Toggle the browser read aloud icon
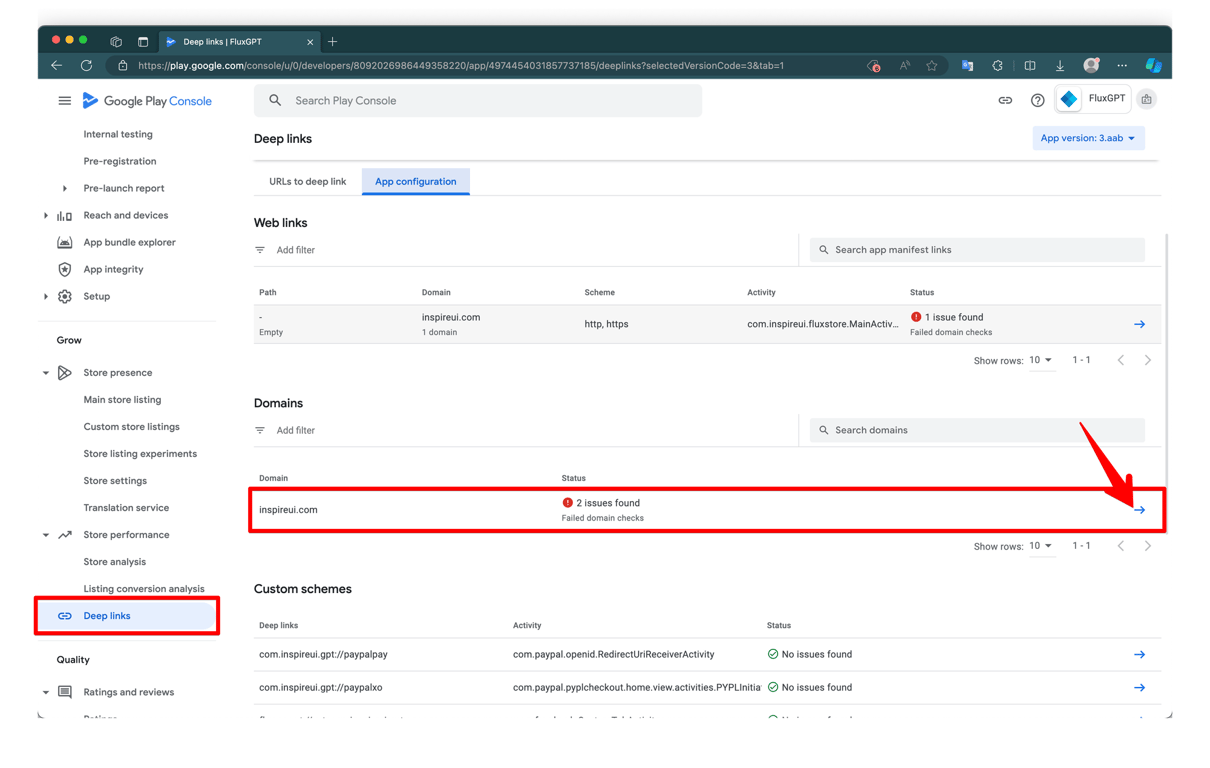This screenshot has height=768, width=1210. (904, 66)
